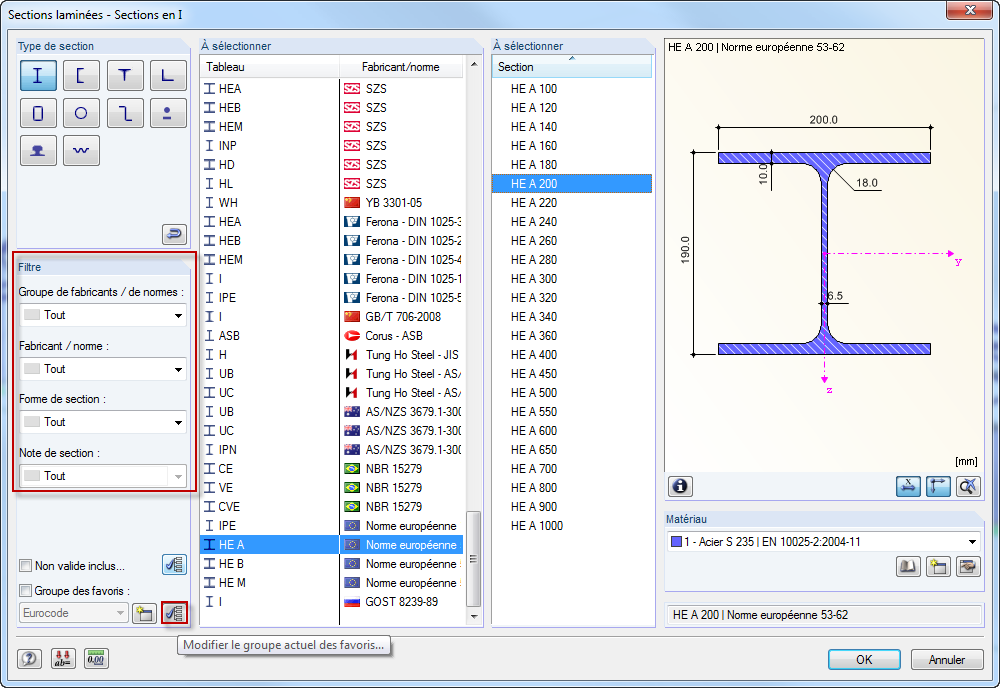This screenshot has width=1000, height=688.
Task: Select section HE A 600
Action: (571, 431)
